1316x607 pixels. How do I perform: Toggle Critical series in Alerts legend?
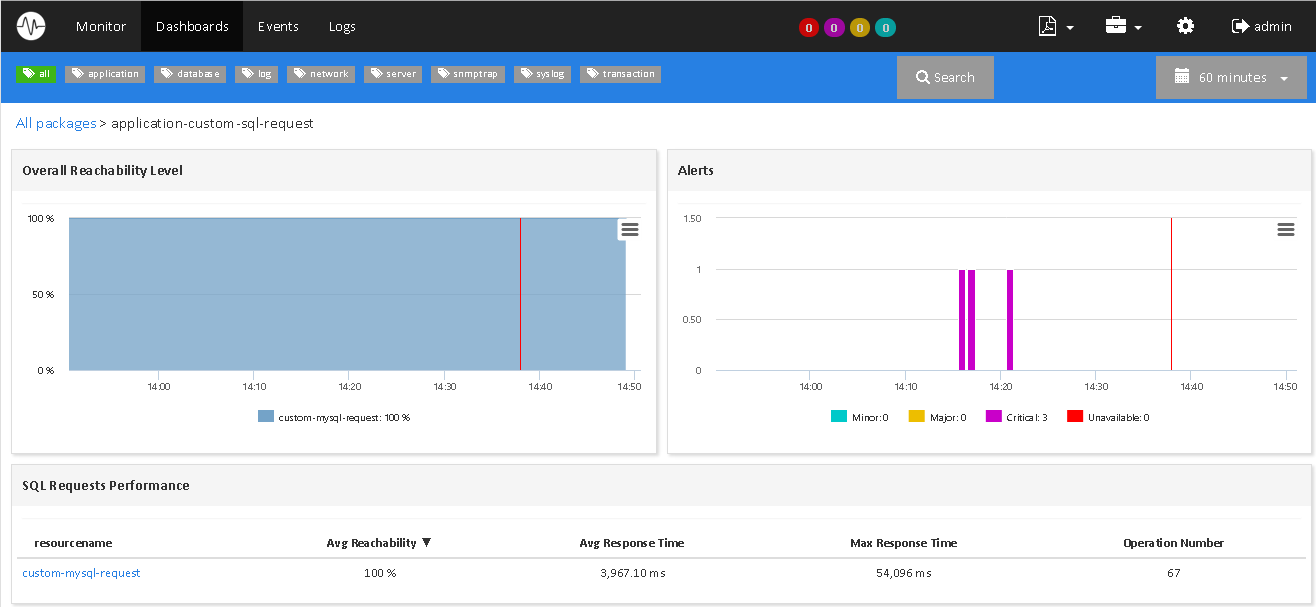coord(1016,417)
